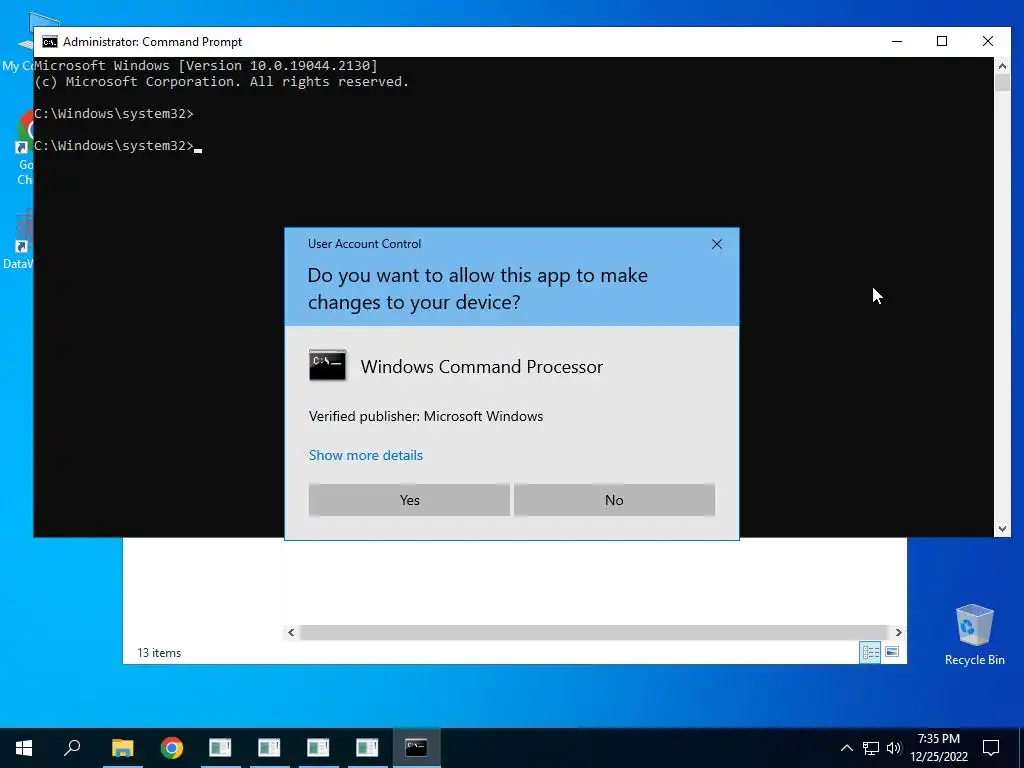The height and width of the screenshot is (768, 1024).
Task: Close the User Account Control dialog
Action: click(716, 244)
